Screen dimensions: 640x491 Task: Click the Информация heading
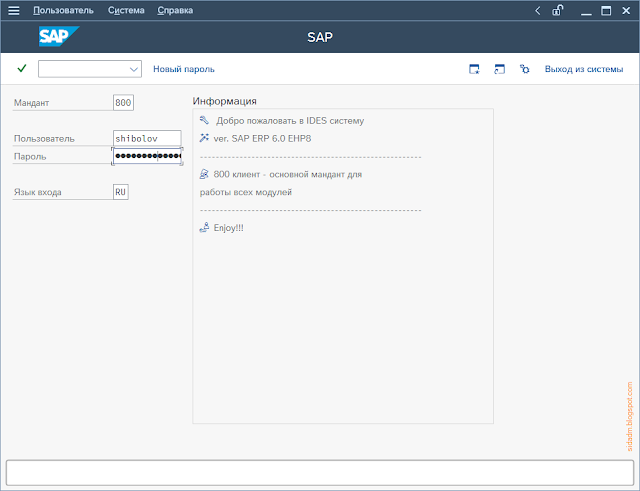point(224,101)
